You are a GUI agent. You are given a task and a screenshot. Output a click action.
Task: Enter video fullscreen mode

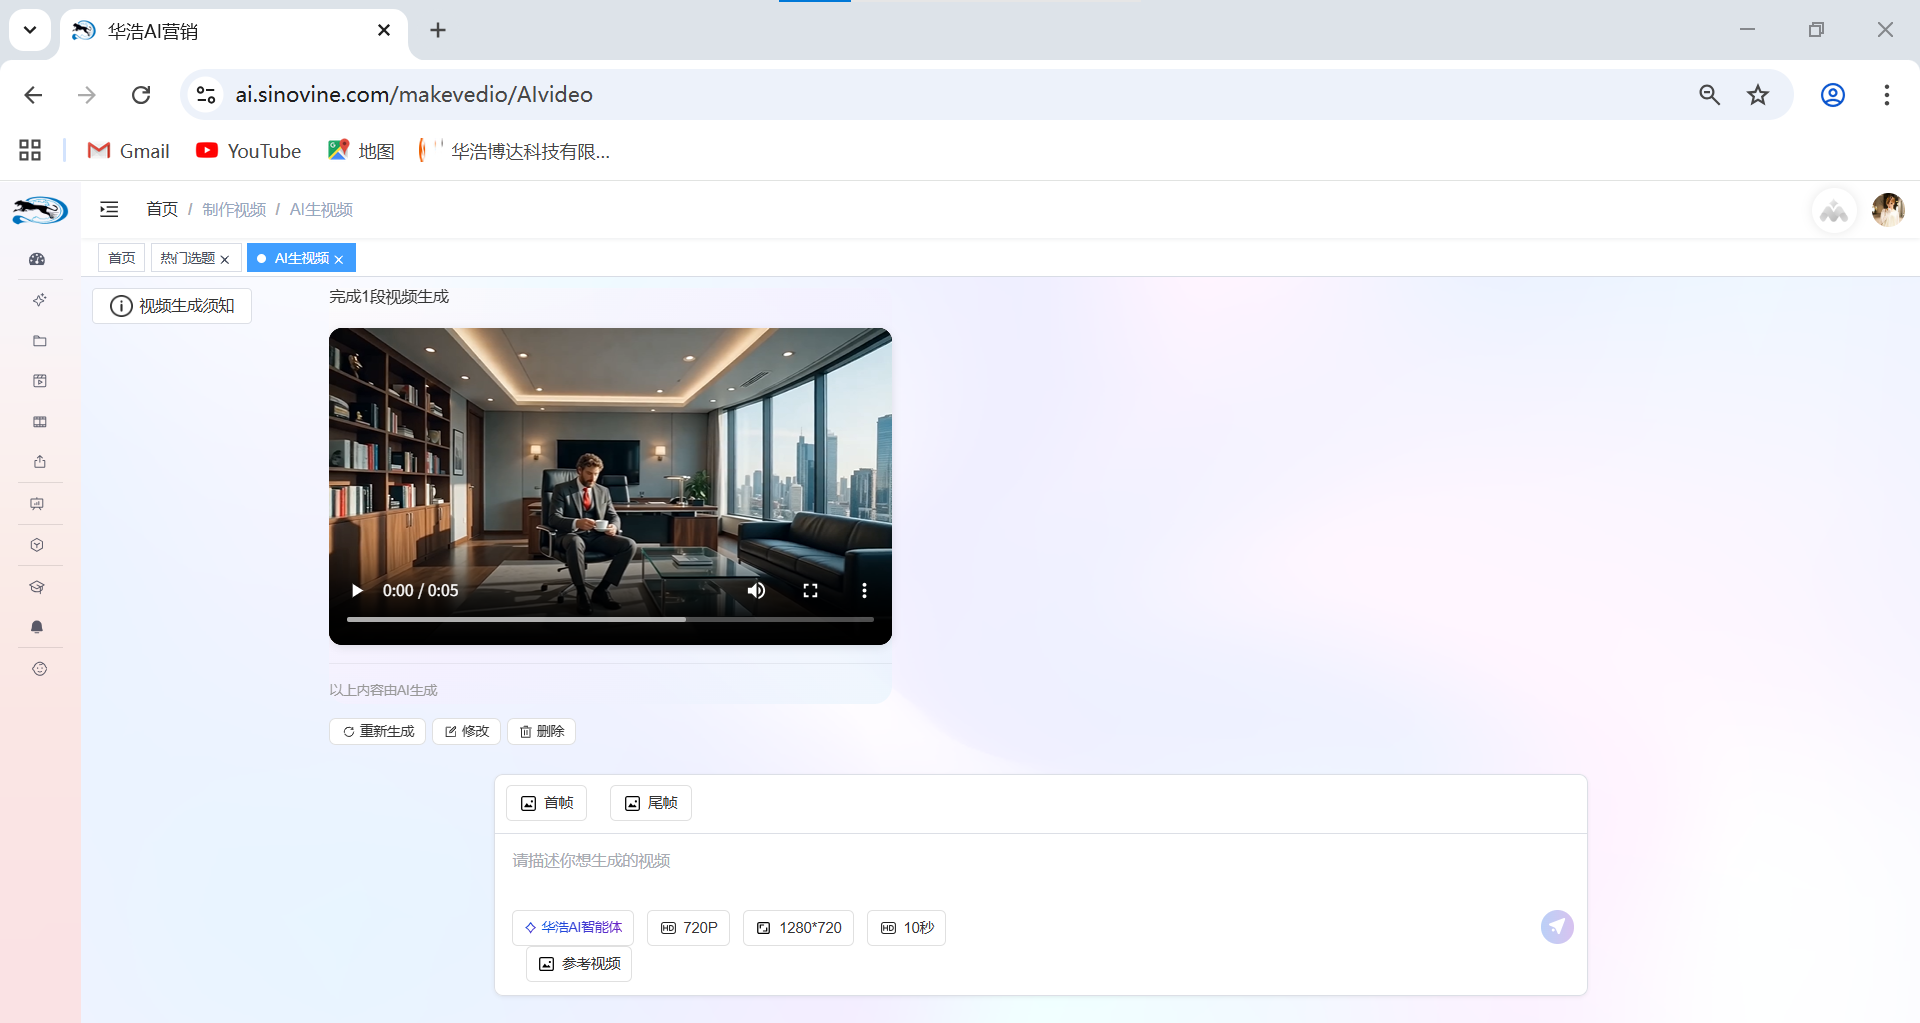pos(810,590)
